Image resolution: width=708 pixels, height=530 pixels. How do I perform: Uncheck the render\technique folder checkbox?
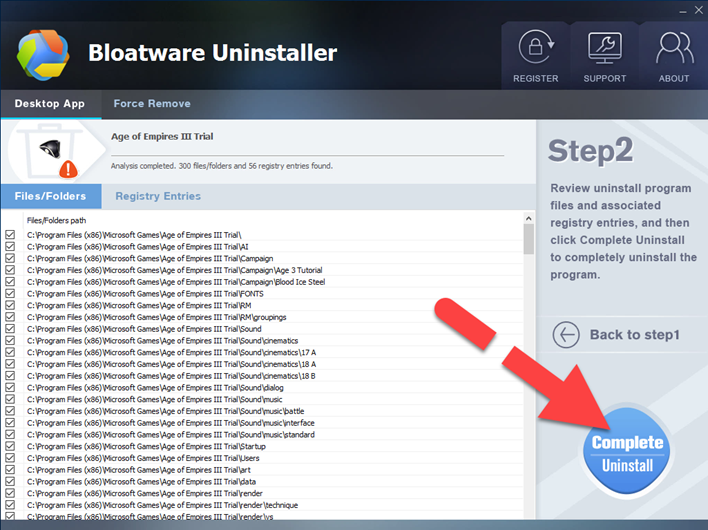click(10, 505)
